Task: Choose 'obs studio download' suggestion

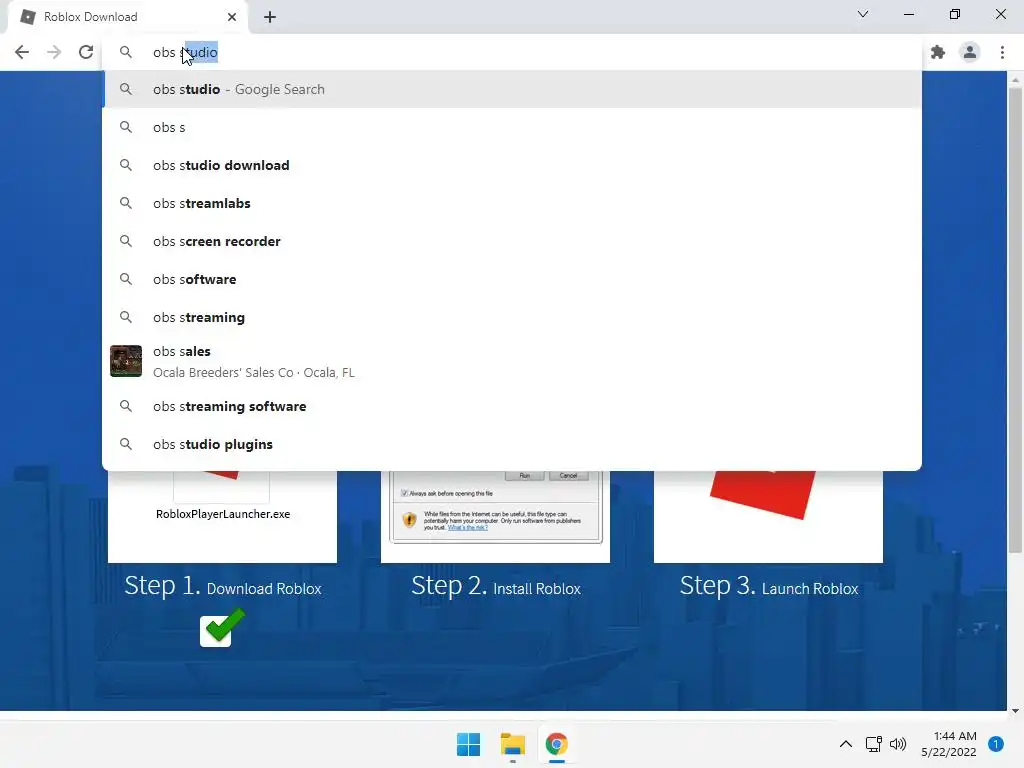Action: pos(512,165)
